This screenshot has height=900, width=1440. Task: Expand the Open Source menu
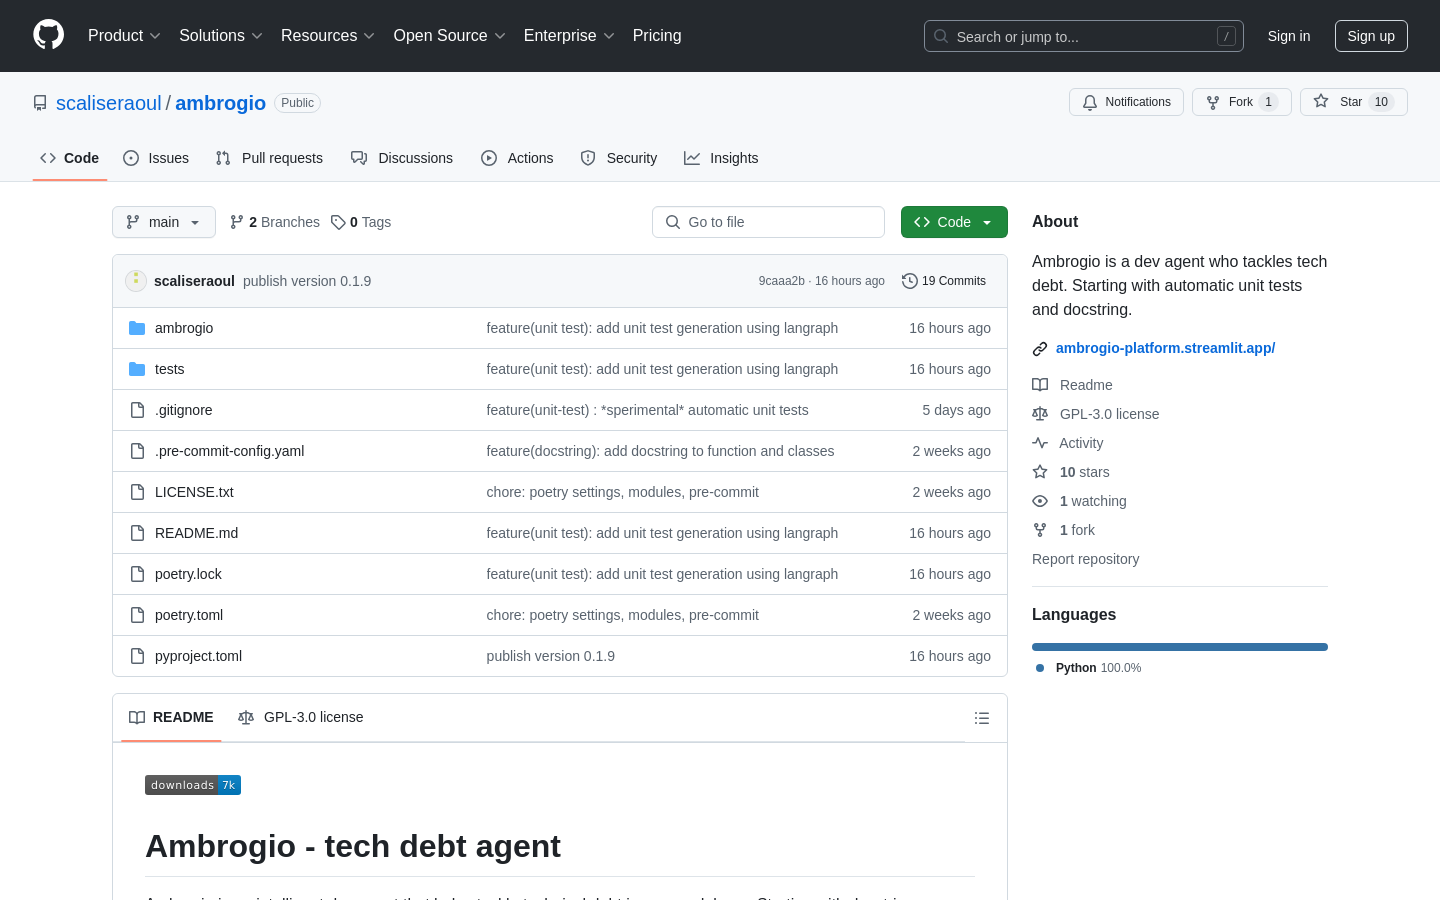click(450, 36)
